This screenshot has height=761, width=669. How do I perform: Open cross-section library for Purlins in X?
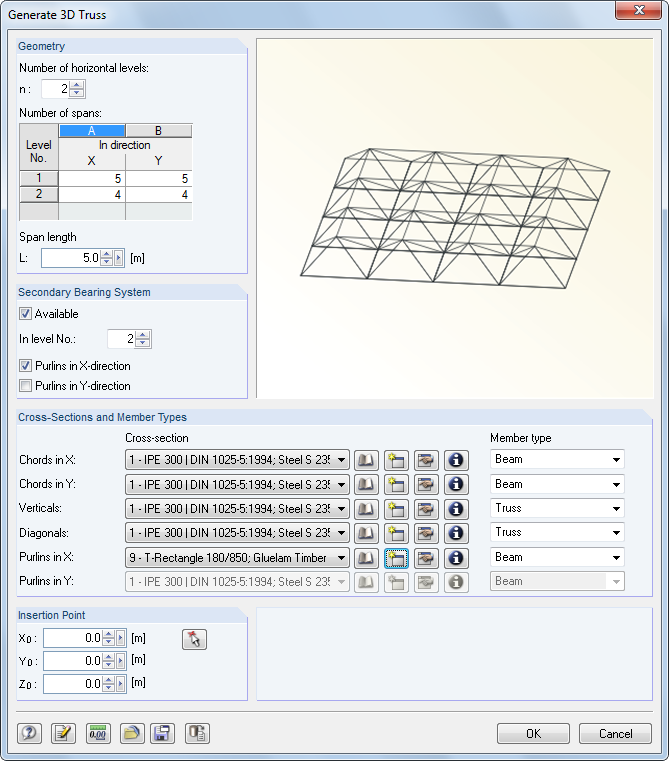point(366,558)
